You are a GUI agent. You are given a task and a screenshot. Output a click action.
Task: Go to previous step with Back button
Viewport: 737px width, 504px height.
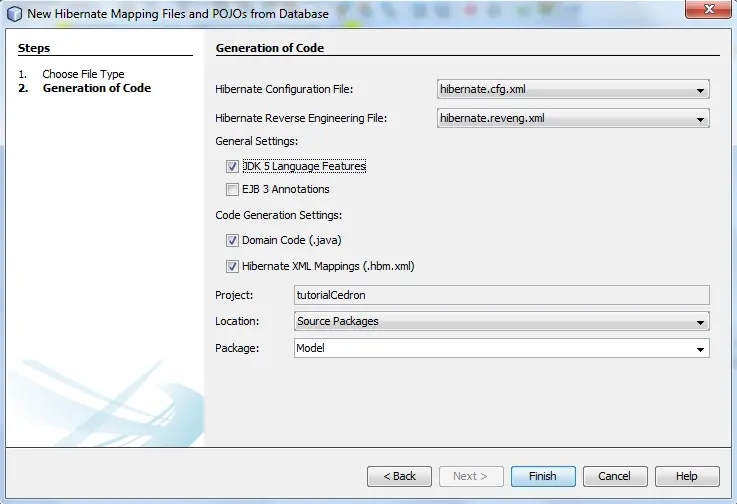tap(399, 476)
